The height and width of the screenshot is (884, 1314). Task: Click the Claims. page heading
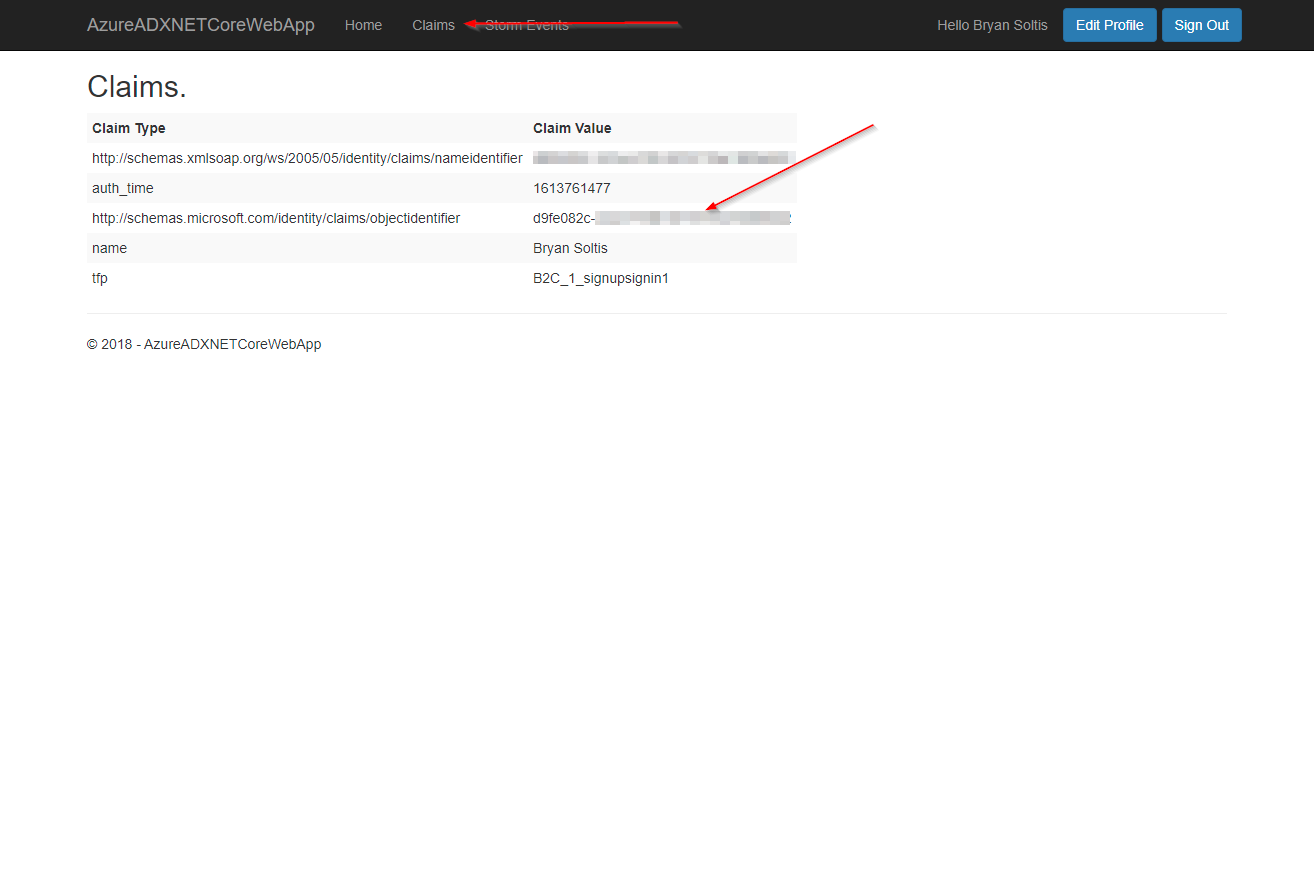tap(137, 87)
